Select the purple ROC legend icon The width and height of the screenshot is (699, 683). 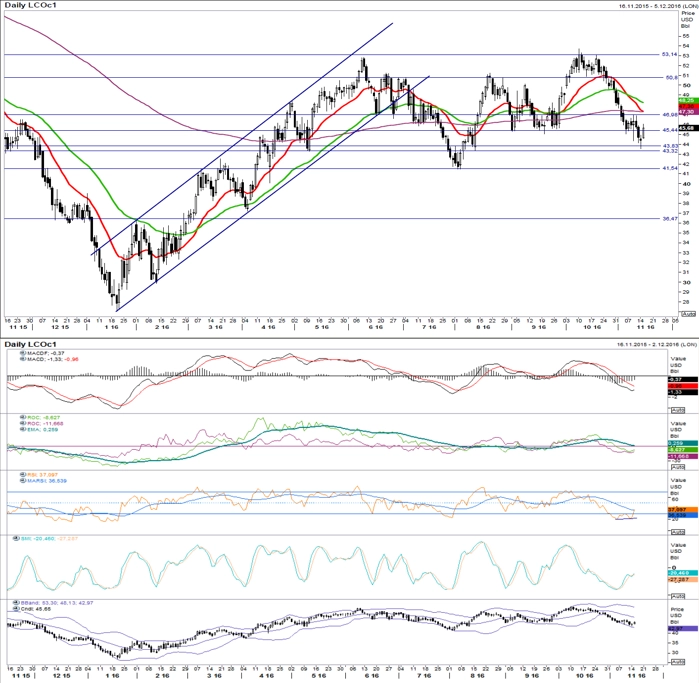click(23, 423)
